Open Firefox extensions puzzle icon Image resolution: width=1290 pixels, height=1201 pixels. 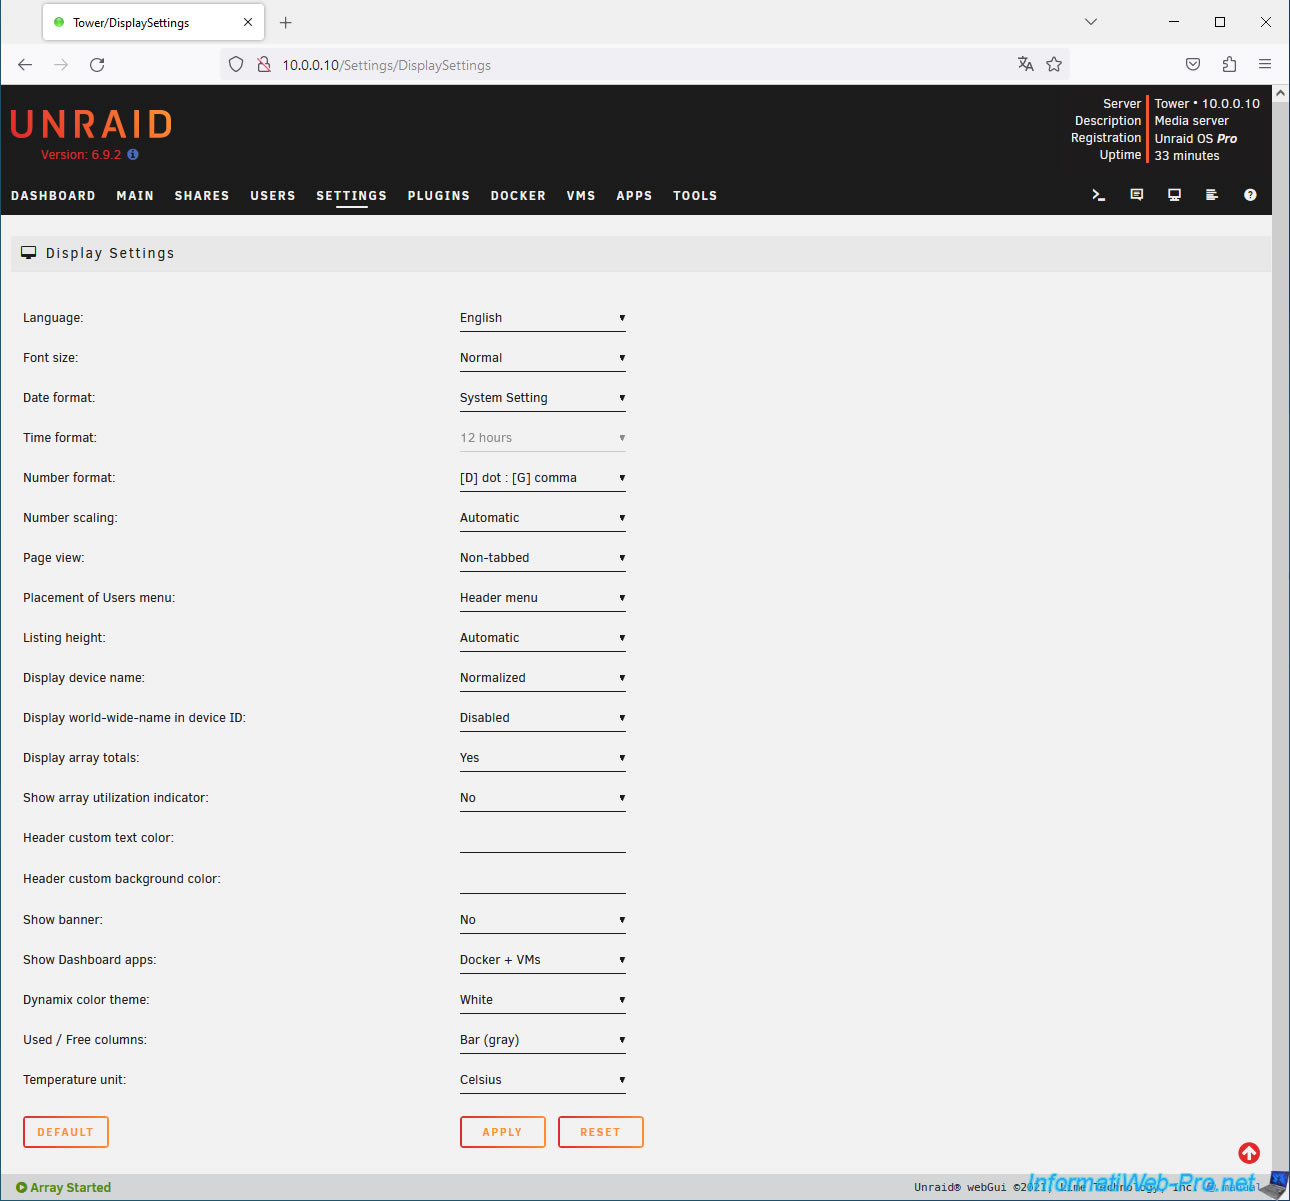(1229, 64)
